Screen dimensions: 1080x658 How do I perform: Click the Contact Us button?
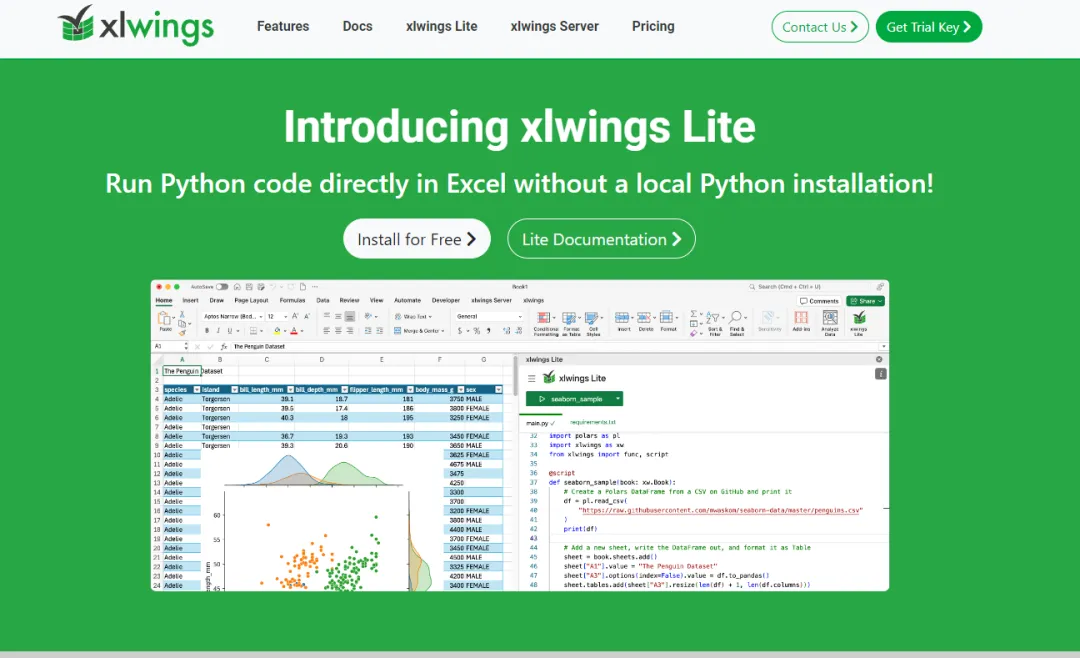pos(820,27)
